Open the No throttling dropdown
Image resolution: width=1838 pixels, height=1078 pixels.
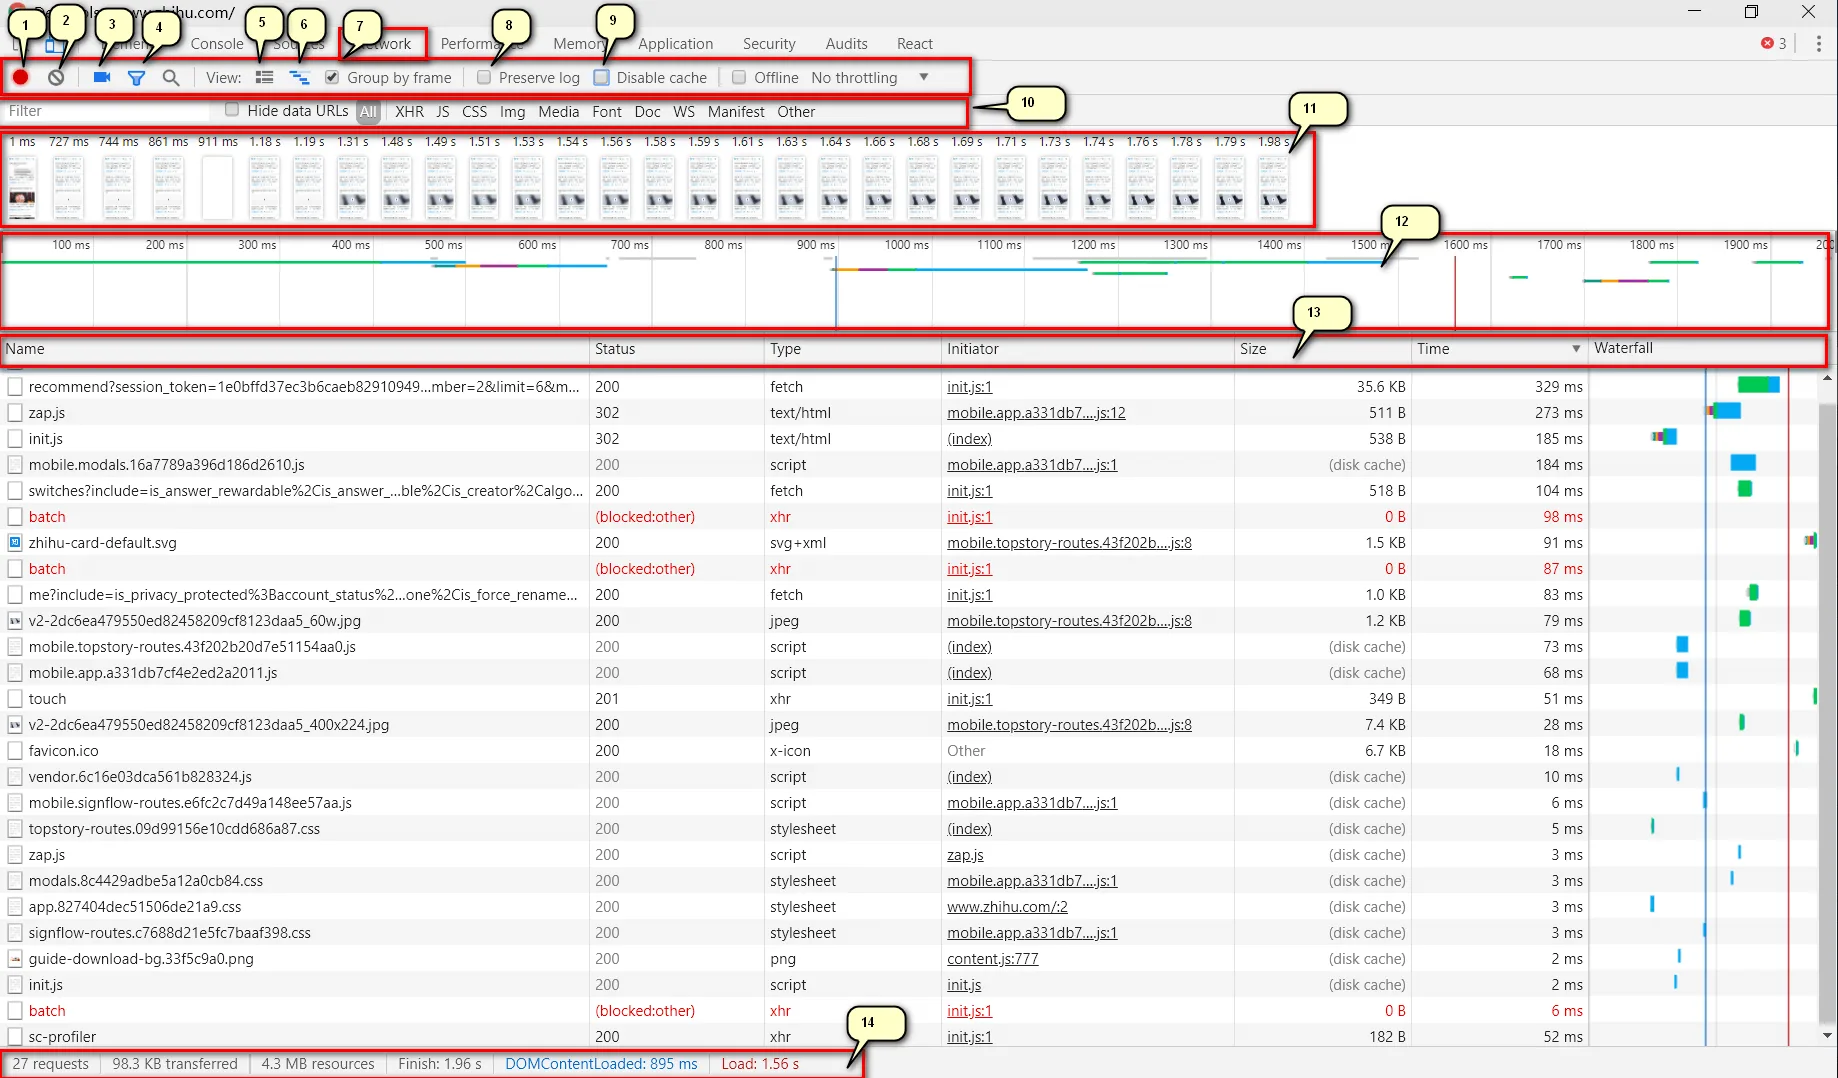tap(869, 77)
